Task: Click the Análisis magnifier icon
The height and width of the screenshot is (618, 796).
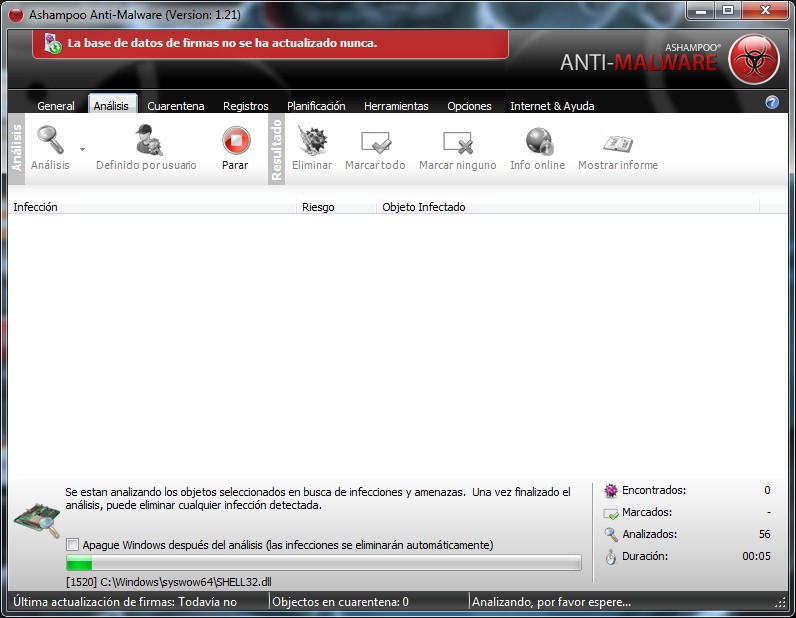Action: pyautogui.click(x=50, y=140)
